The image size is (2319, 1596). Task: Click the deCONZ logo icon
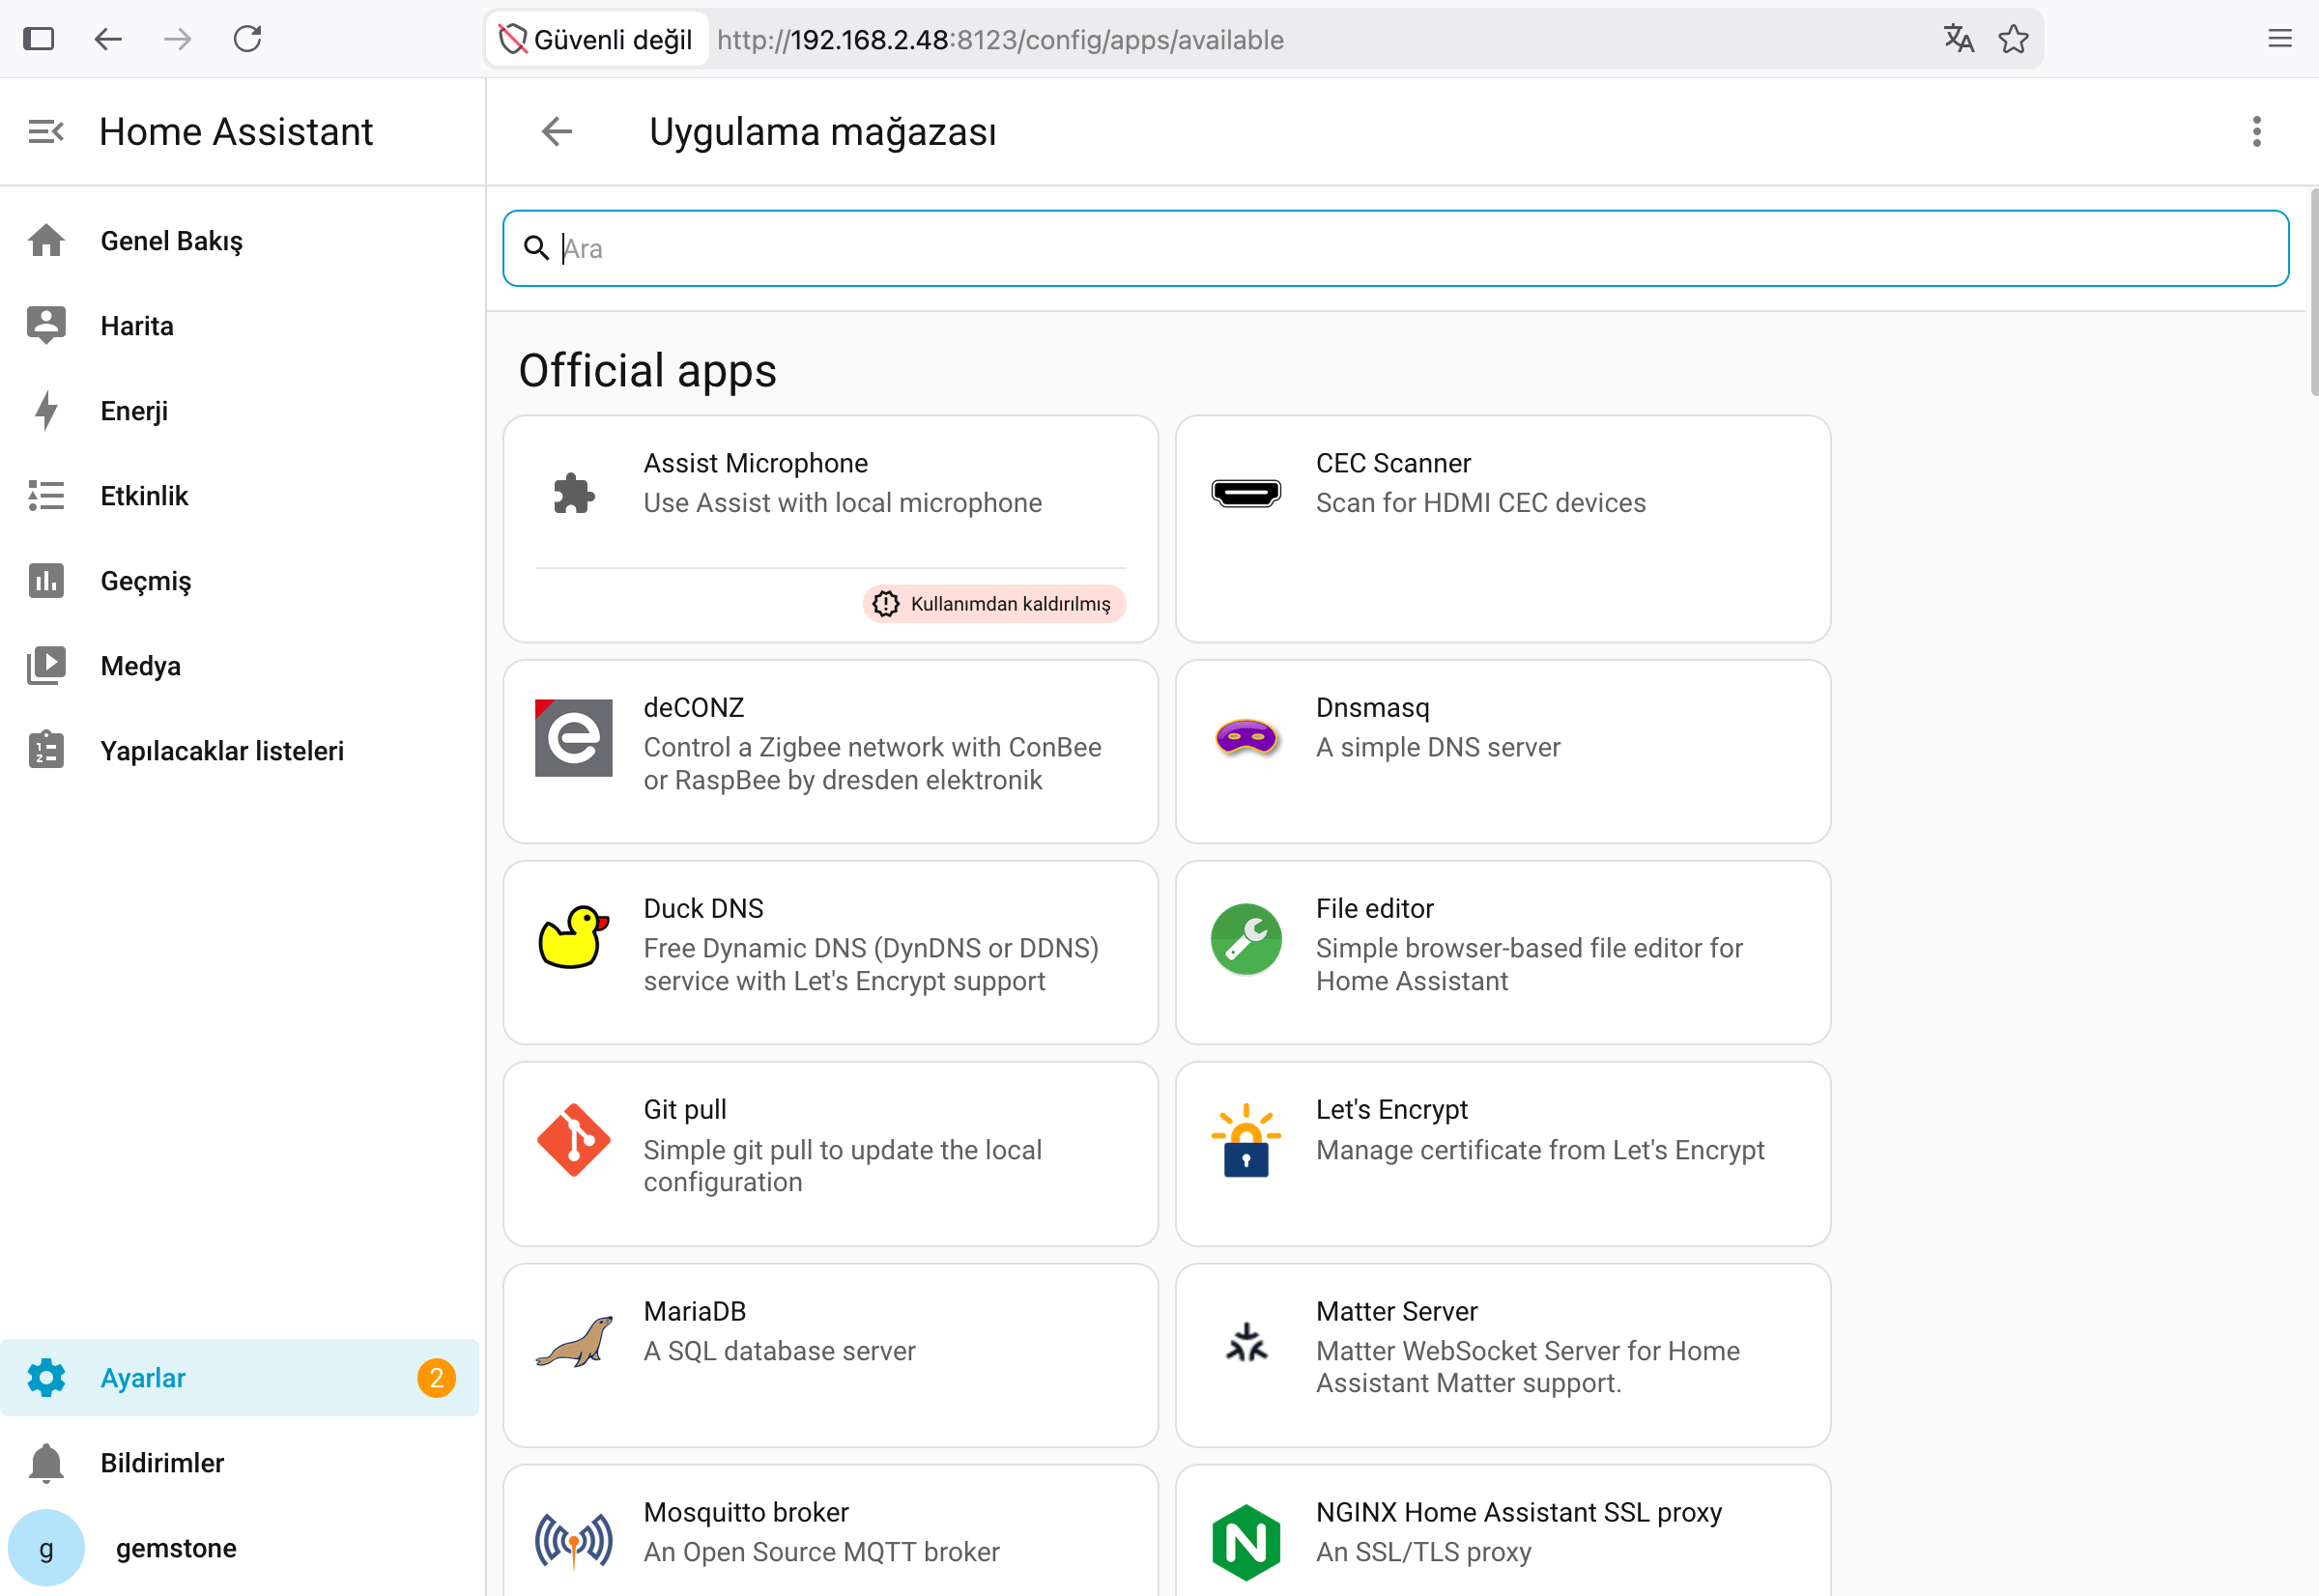(574, 738)
